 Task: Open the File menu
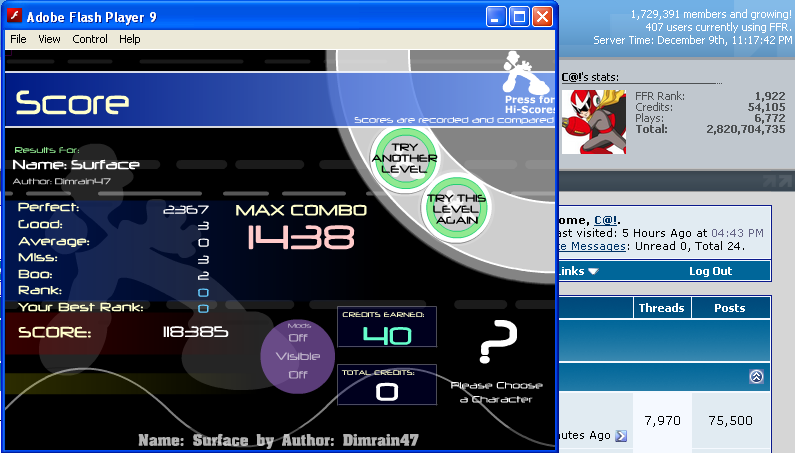(18, 39)
